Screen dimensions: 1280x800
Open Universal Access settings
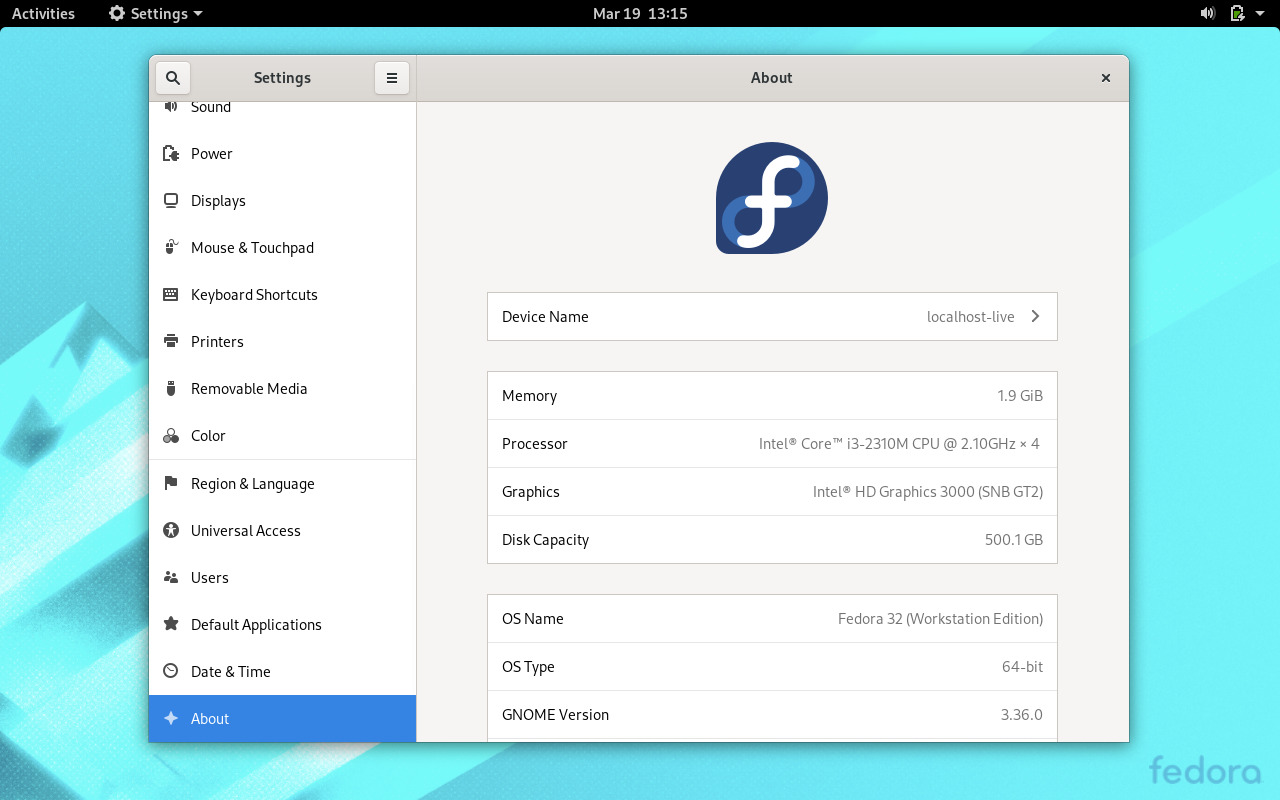(246, 530)
